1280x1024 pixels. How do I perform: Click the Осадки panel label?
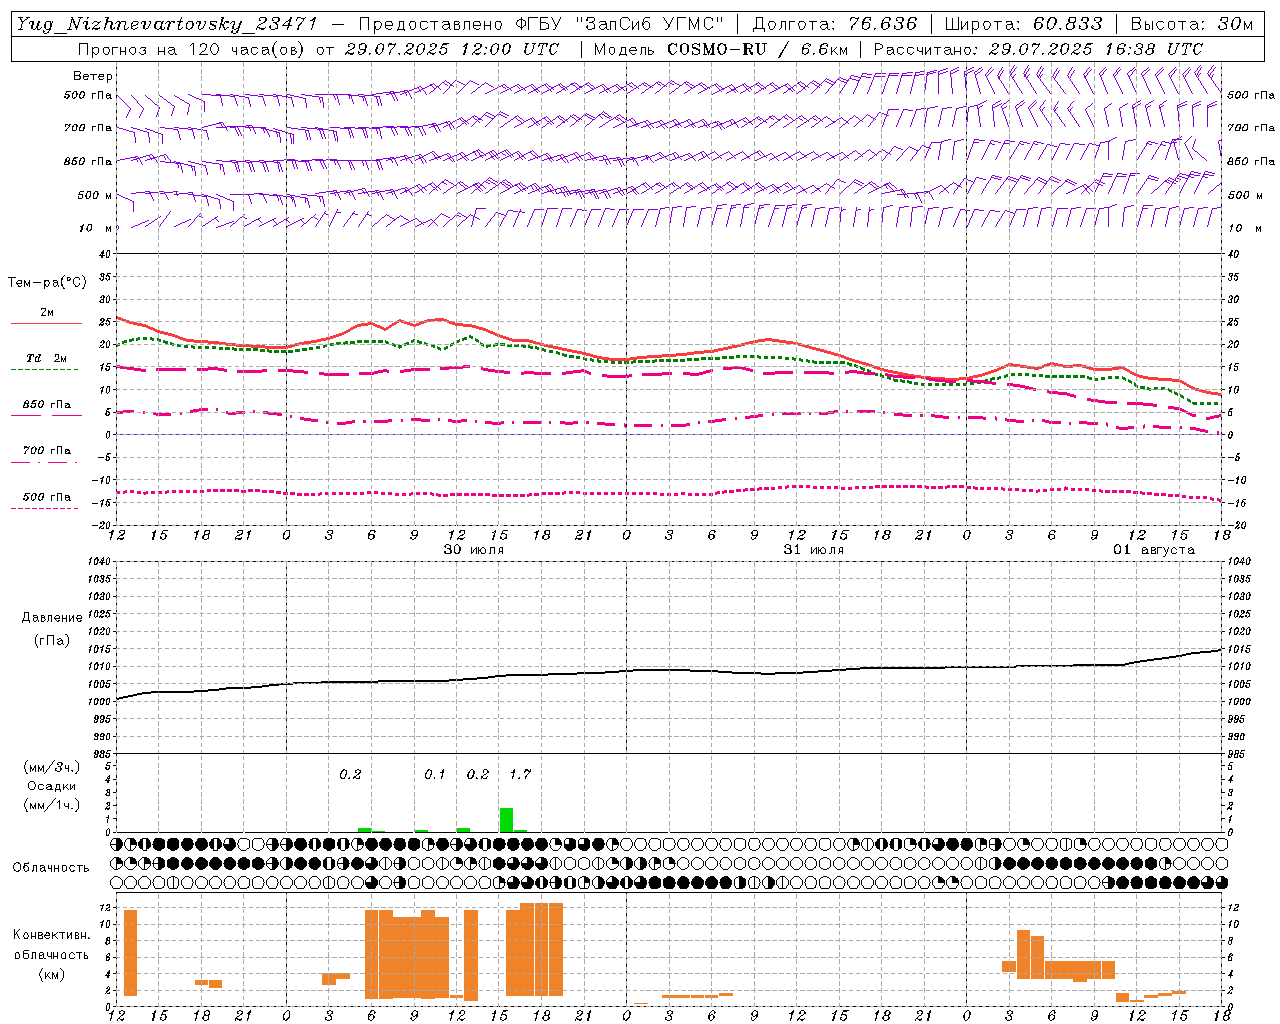point(52,786)
